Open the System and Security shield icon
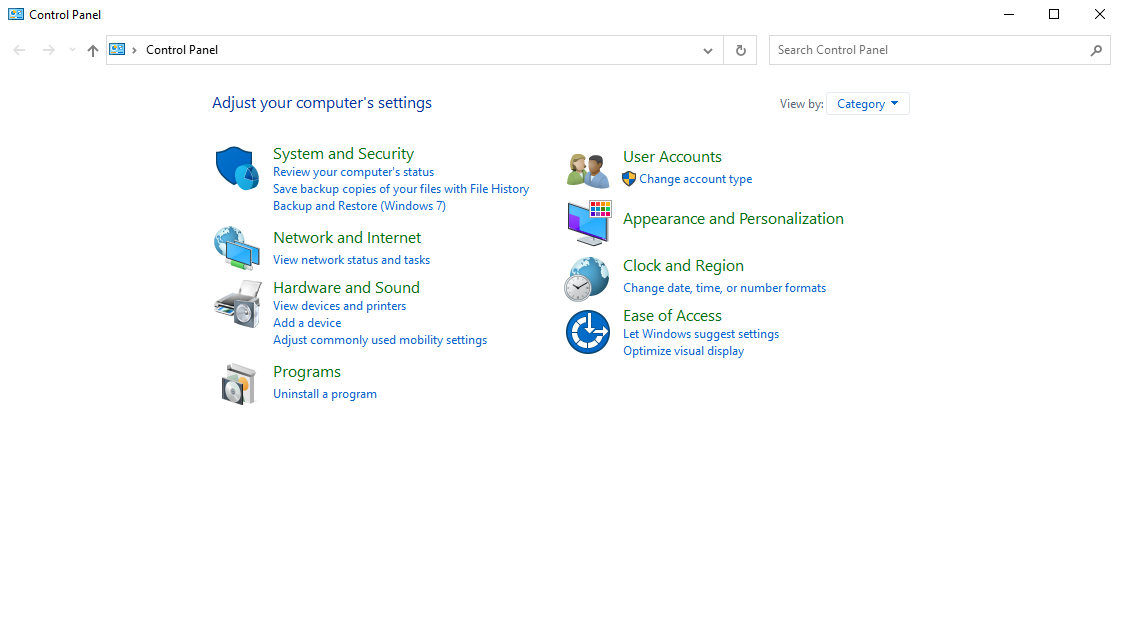 click(x=237, y=168)
